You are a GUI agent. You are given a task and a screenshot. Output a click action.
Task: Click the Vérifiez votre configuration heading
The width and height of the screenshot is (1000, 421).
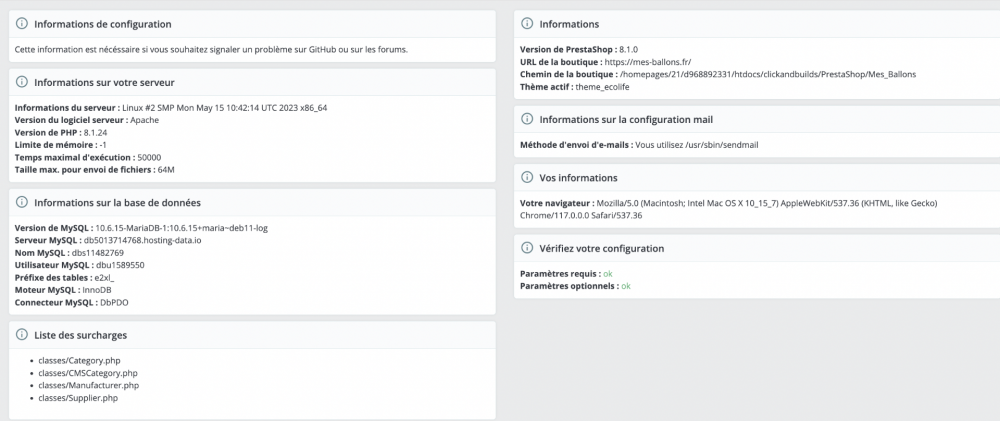tap(601, 248)
